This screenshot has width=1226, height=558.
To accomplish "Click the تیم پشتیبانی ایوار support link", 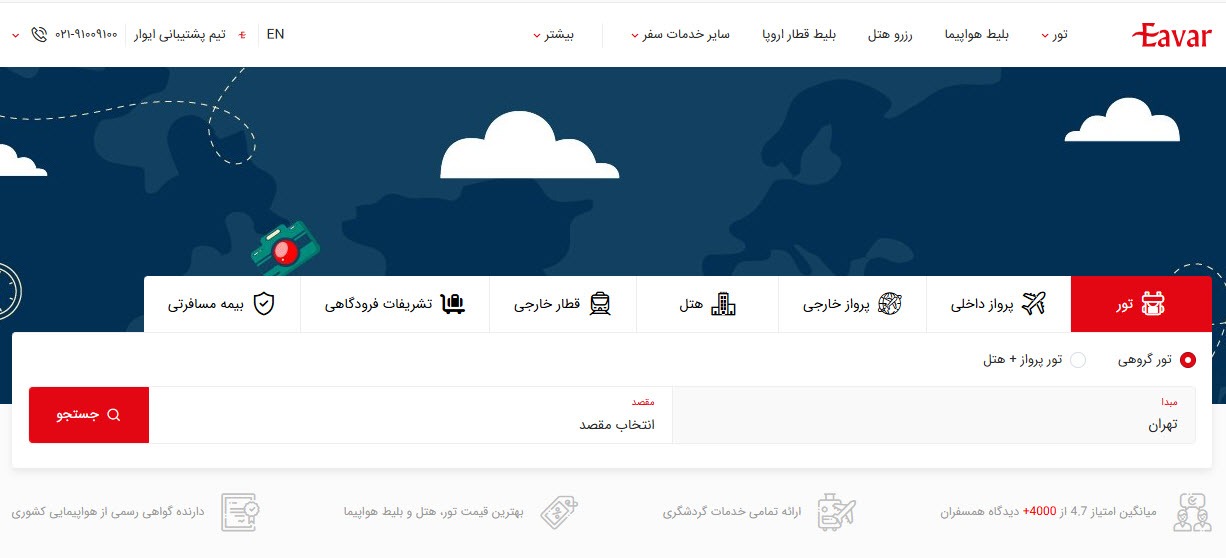I will (x=179, y=35).
